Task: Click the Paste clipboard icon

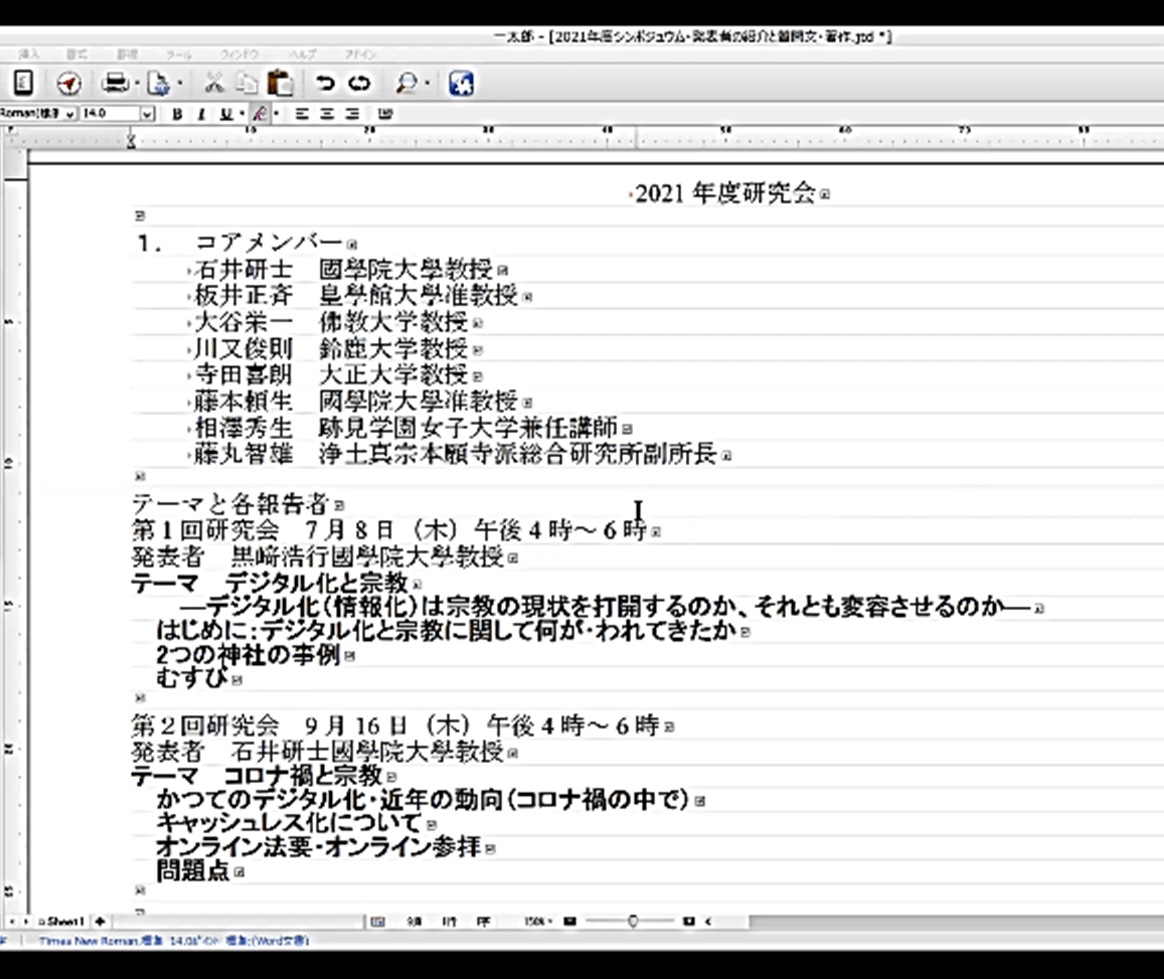Action: coord(281,84)
